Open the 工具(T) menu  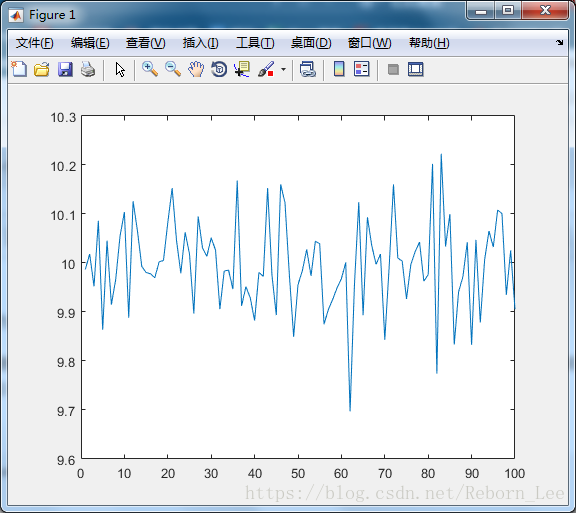click(255, 43)
